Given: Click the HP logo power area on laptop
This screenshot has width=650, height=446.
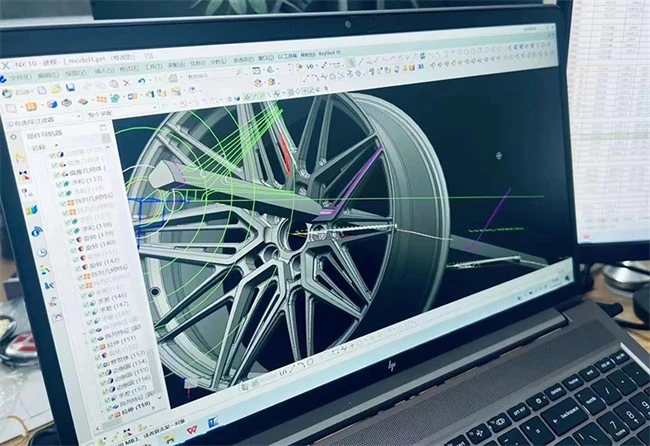Looking at the screenshot, I should [391, 365].
